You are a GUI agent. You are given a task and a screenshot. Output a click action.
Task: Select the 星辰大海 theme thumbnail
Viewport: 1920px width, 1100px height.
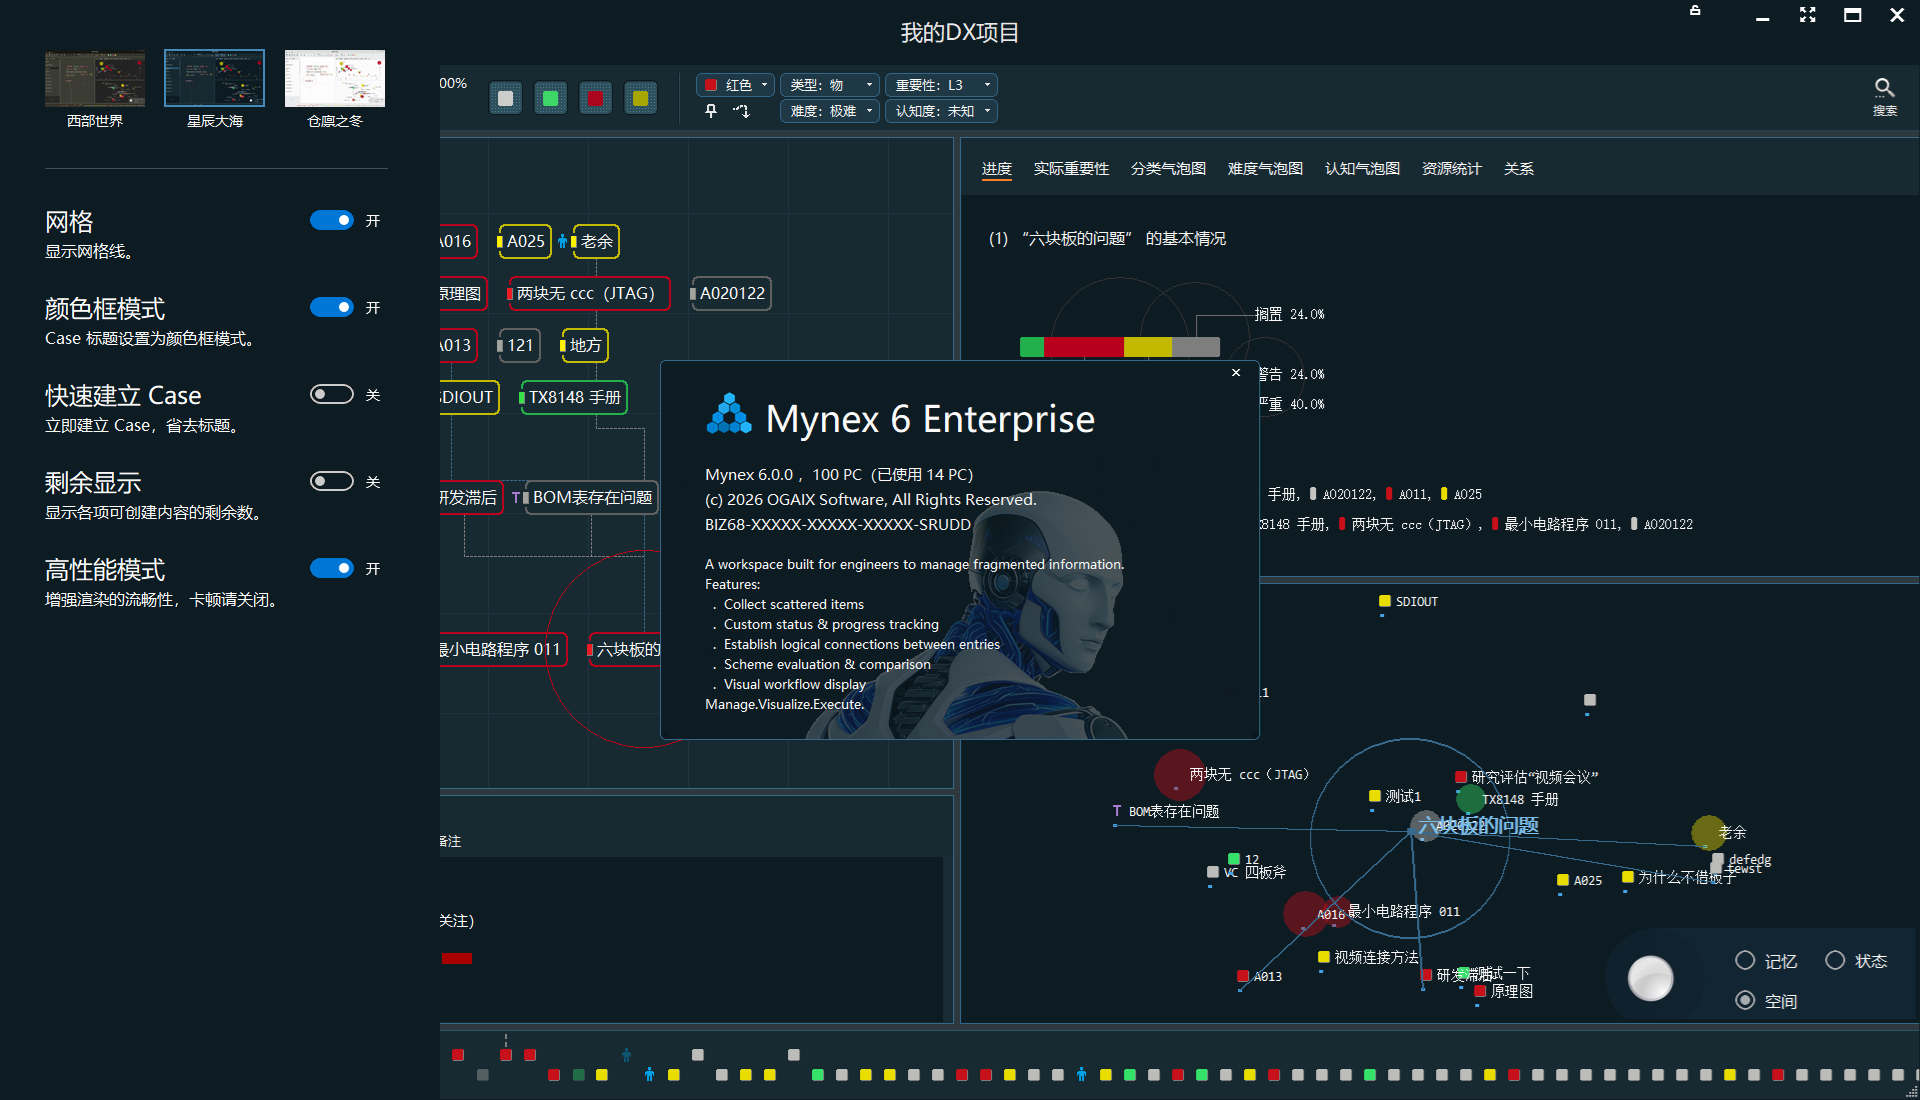pos(215,78)
